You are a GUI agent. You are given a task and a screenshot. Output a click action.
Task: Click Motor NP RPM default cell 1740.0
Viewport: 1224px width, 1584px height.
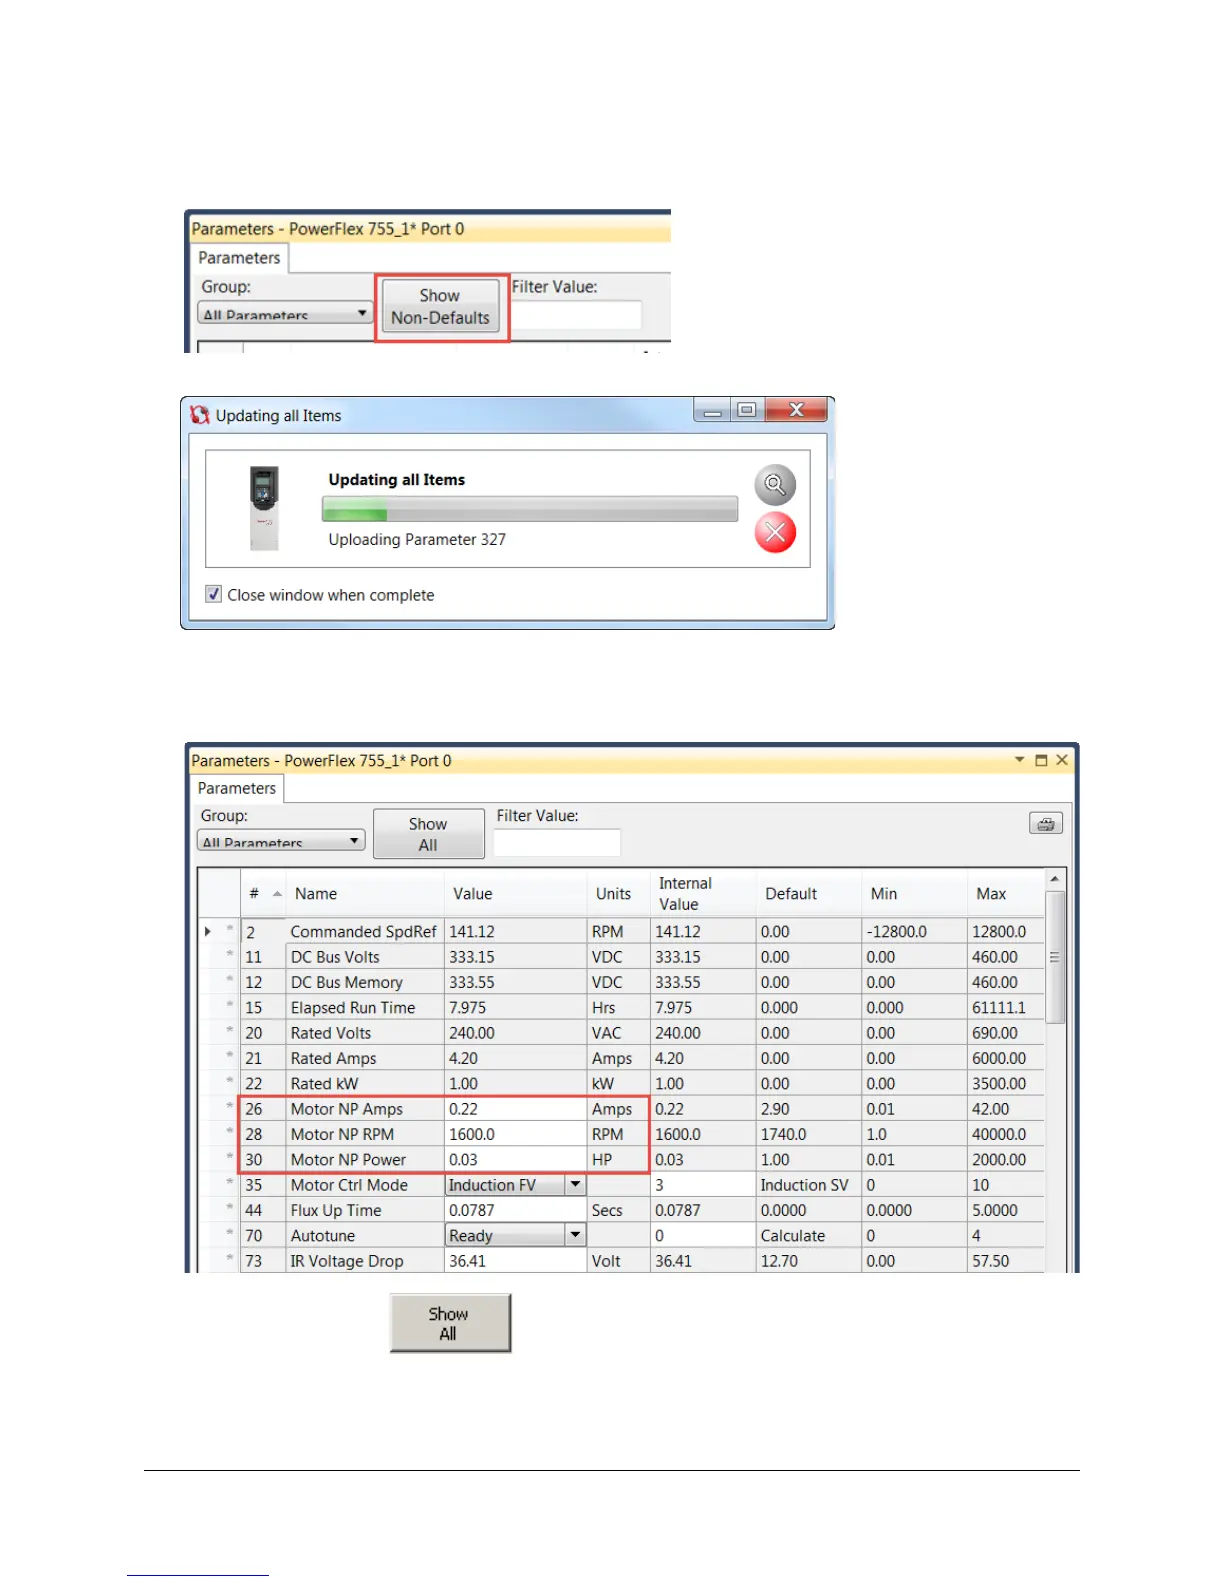(x=808, y=1134)
